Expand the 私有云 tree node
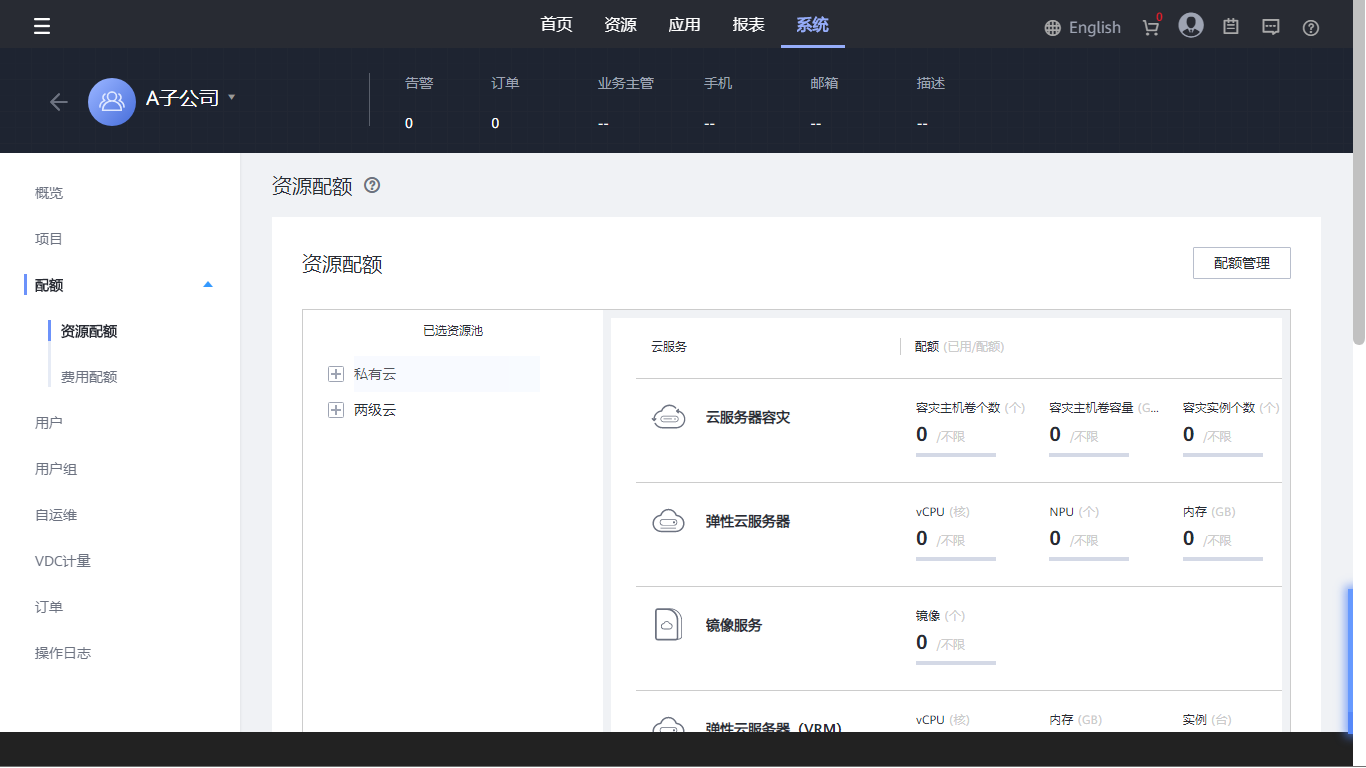The height and width of the screenshot is (768, 1366). click(336, 374)
